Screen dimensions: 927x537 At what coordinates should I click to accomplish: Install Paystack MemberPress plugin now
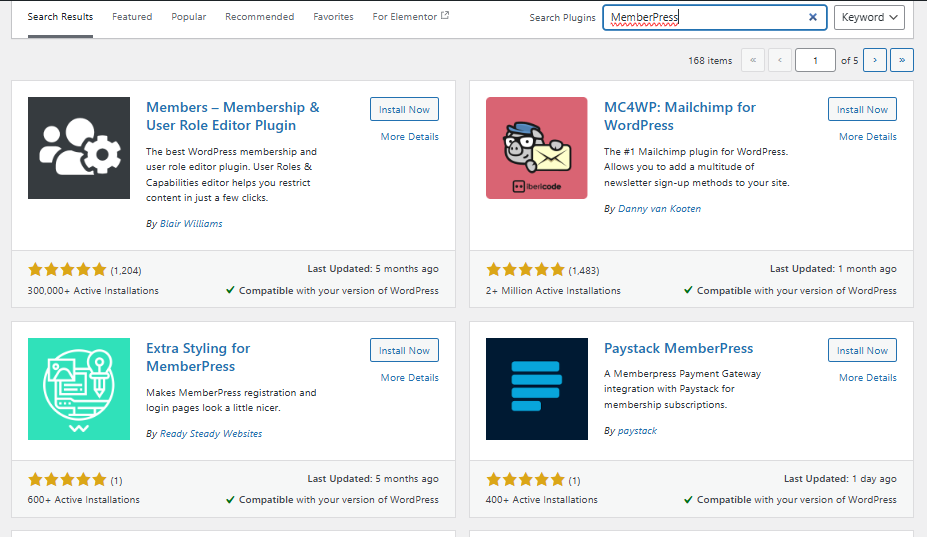(x=862, y=350)
